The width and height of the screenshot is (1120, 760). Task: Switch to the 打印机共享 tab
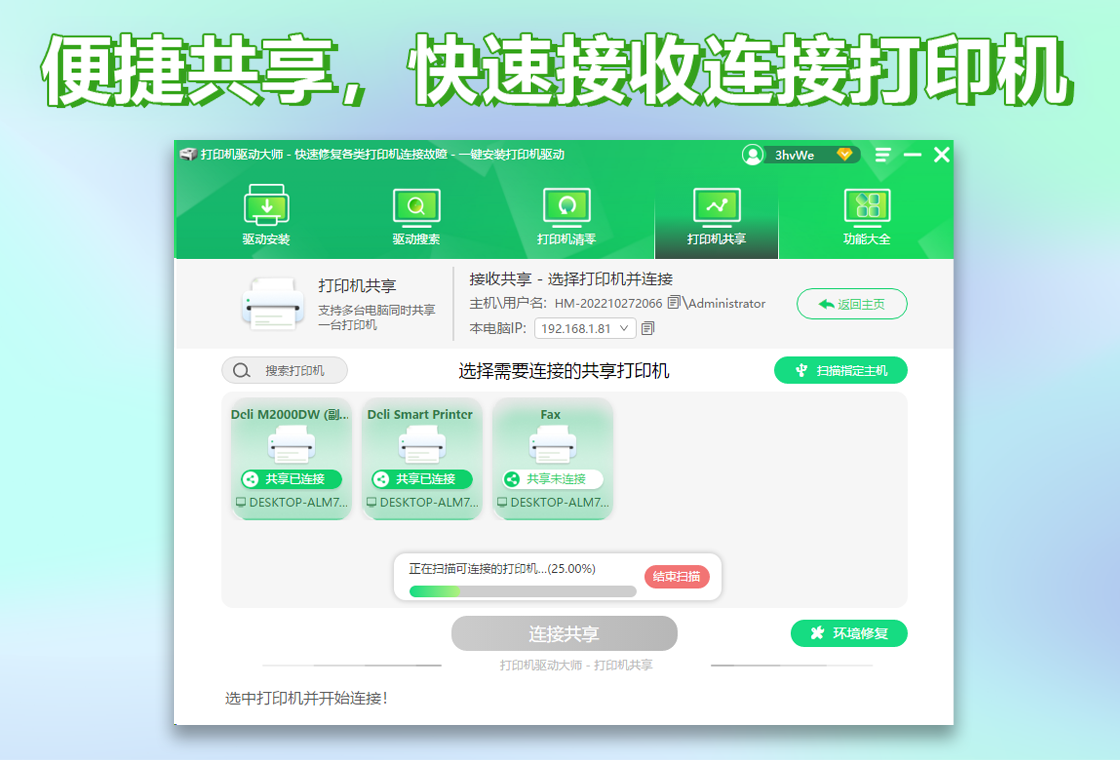(x=716, y=216)
